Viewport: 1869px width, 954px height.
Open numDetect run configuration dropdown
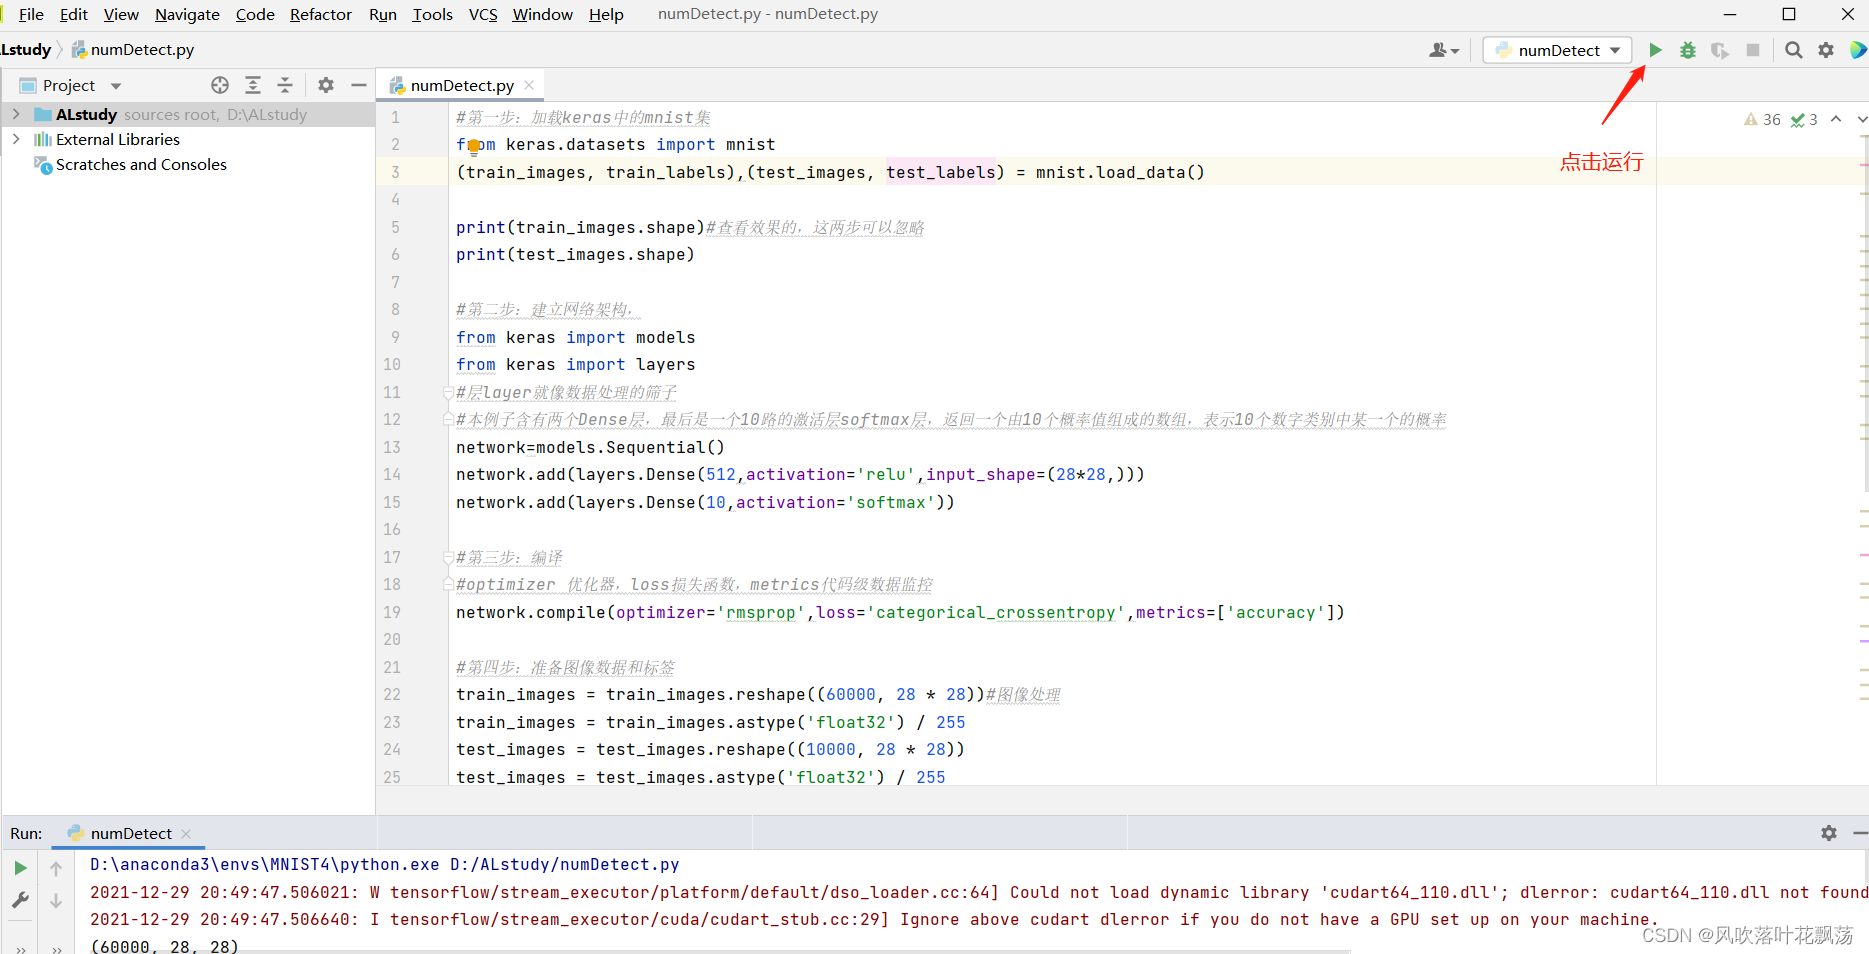[x=1558, y=50]
